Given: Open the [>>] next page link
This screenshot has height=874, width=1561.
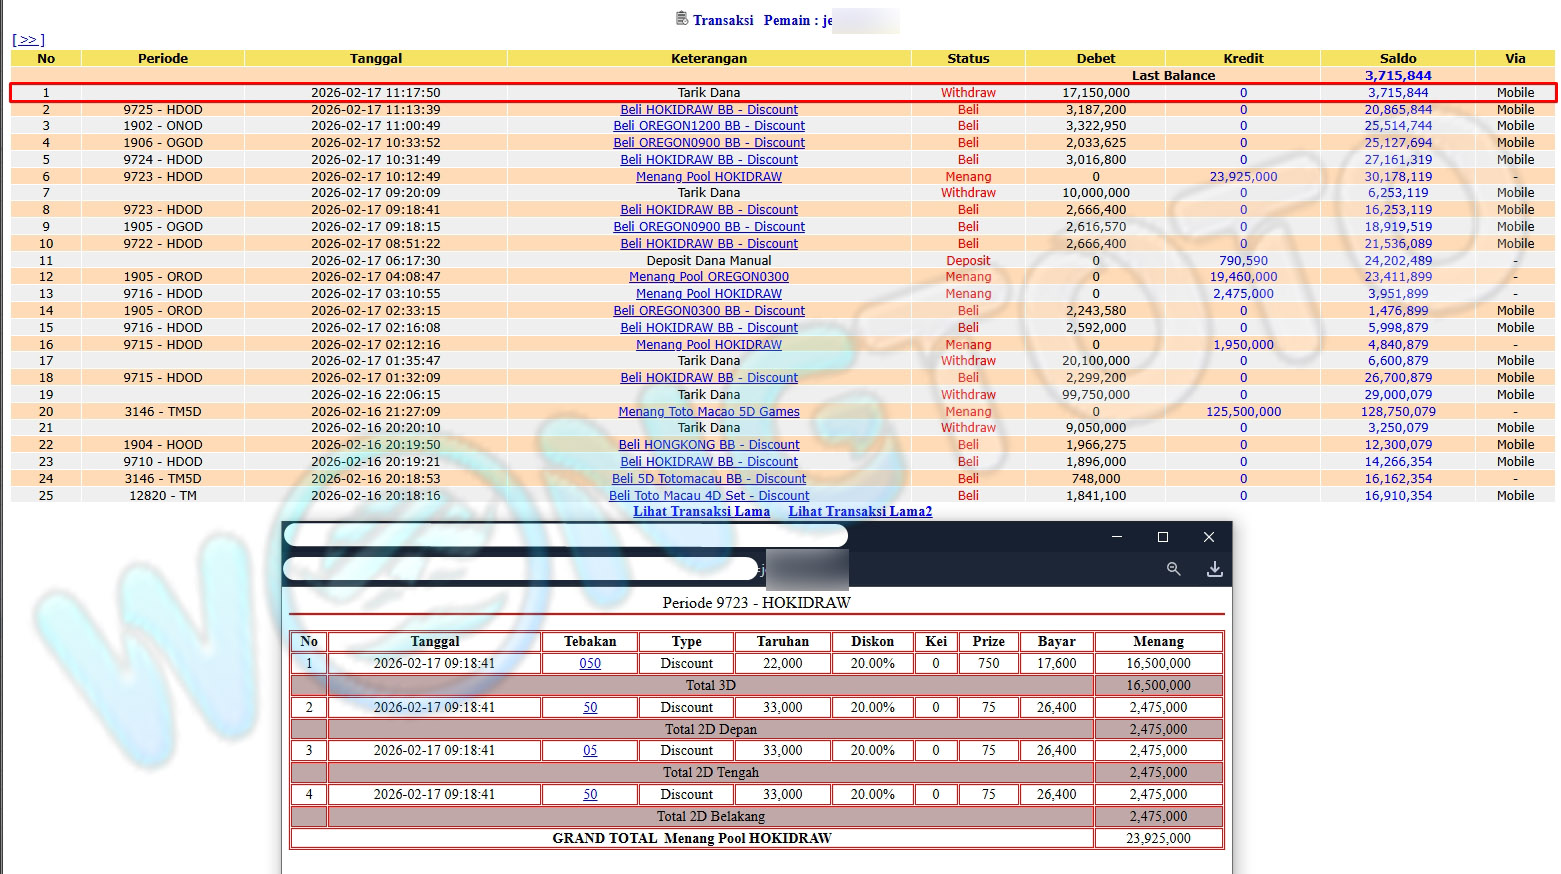Looking at the screenshot, I should 28,40.
